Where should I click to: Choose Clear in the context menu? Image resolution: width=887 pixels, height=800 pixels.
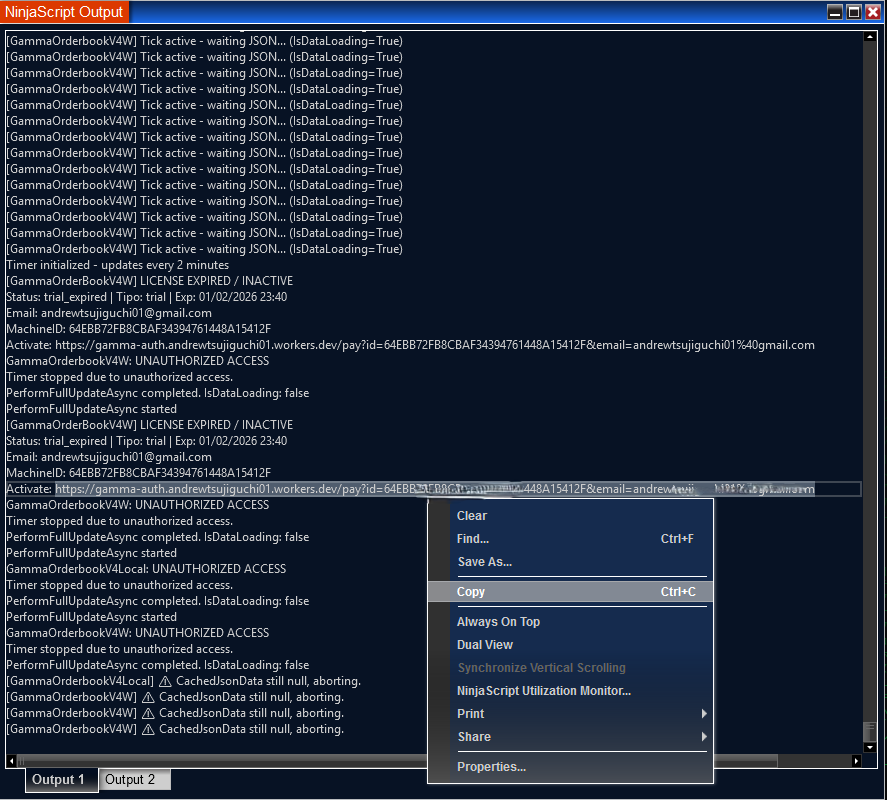472,516
